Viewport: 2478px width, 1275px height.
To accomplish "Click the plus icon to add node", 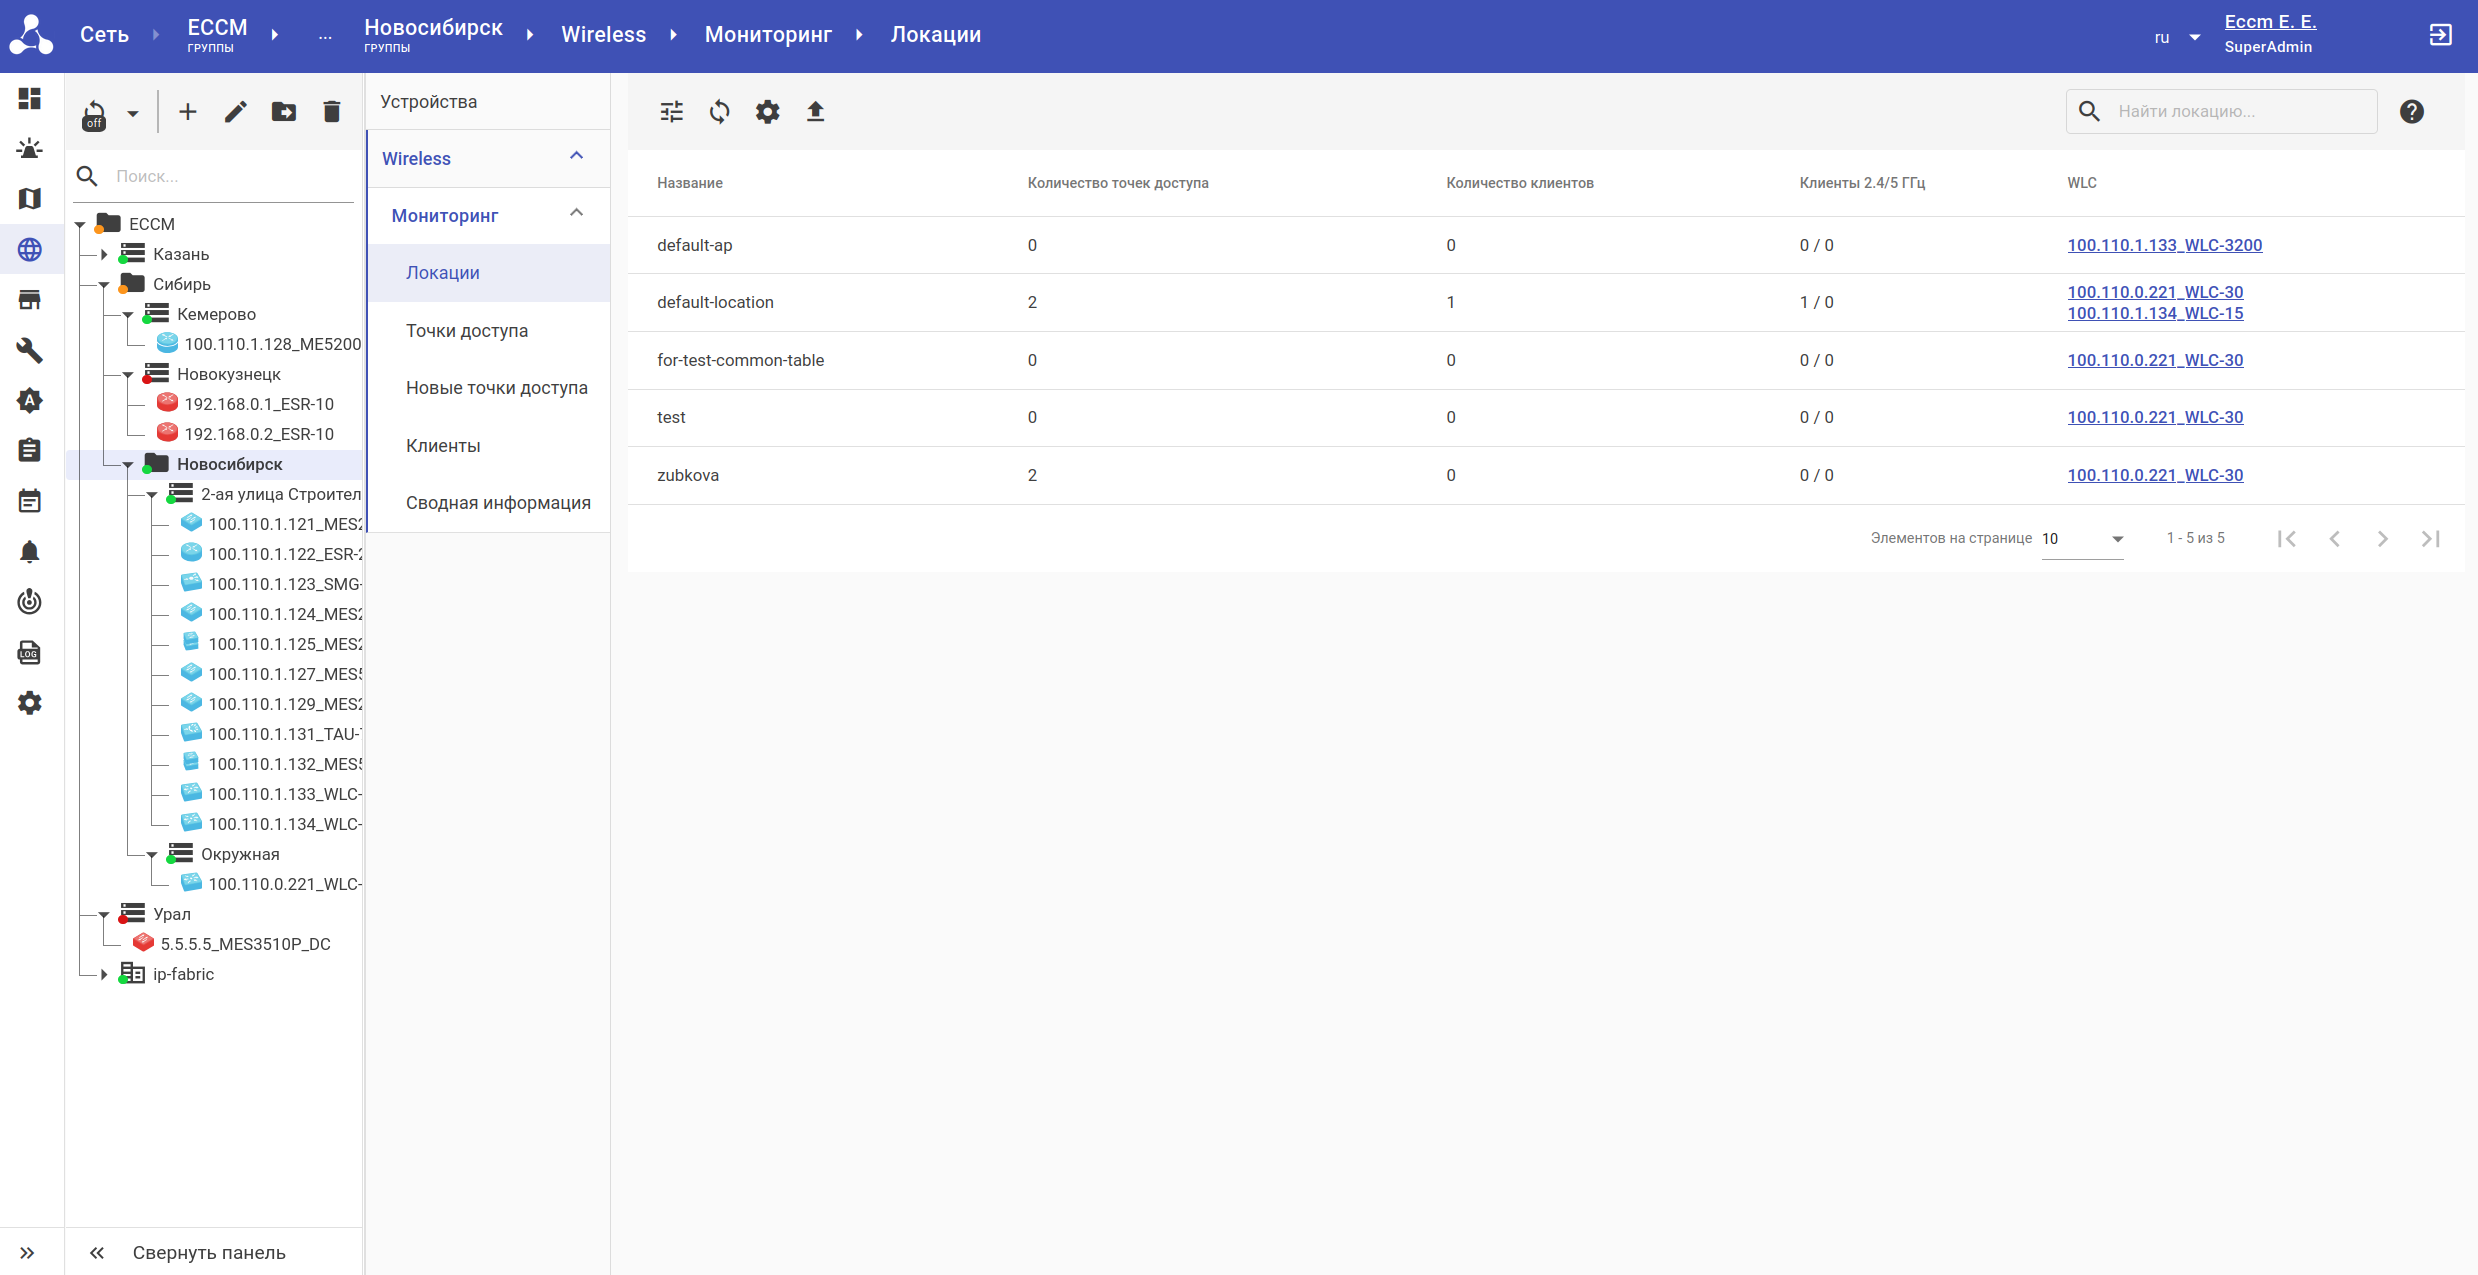I will click(x=188, y=112).
